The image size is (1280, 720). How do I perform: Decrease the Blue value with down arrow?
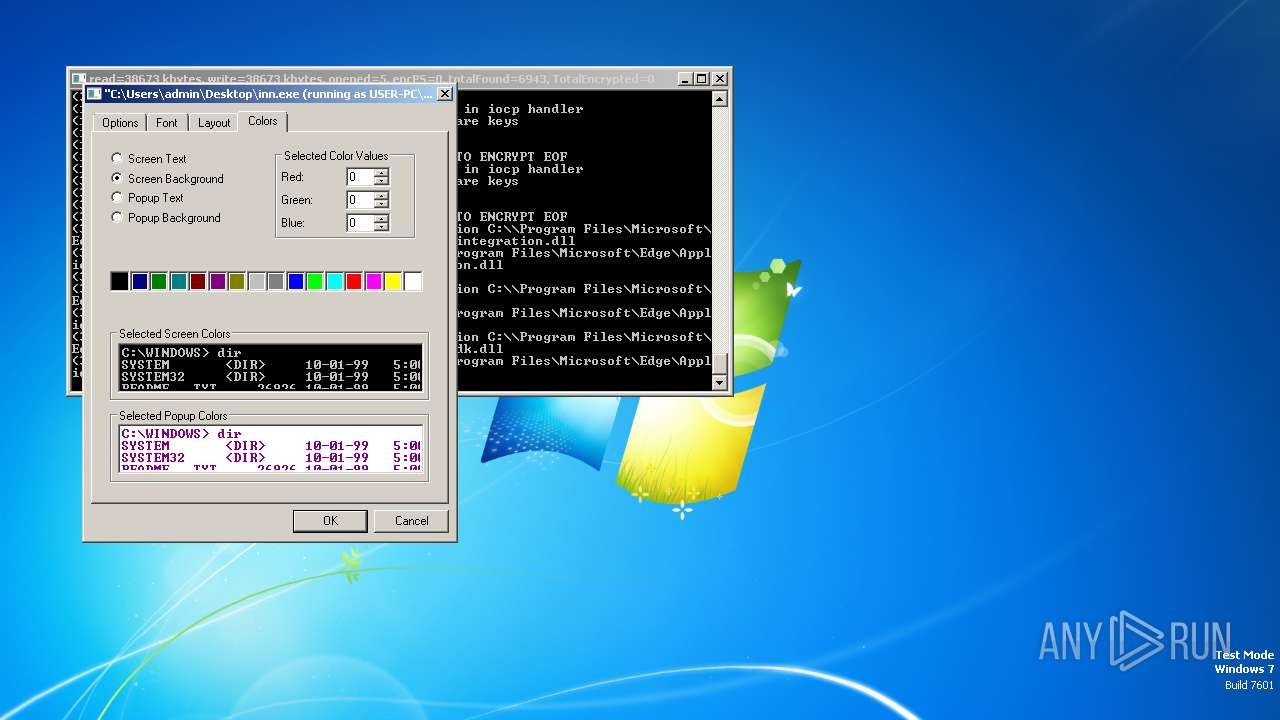pos(381,228)
